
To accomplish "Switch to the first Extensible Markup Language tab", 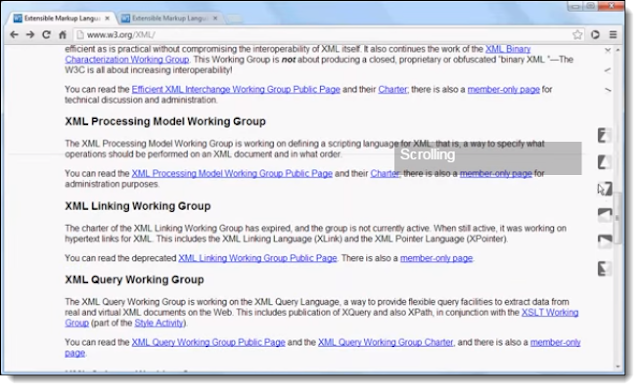I will 61,18.
